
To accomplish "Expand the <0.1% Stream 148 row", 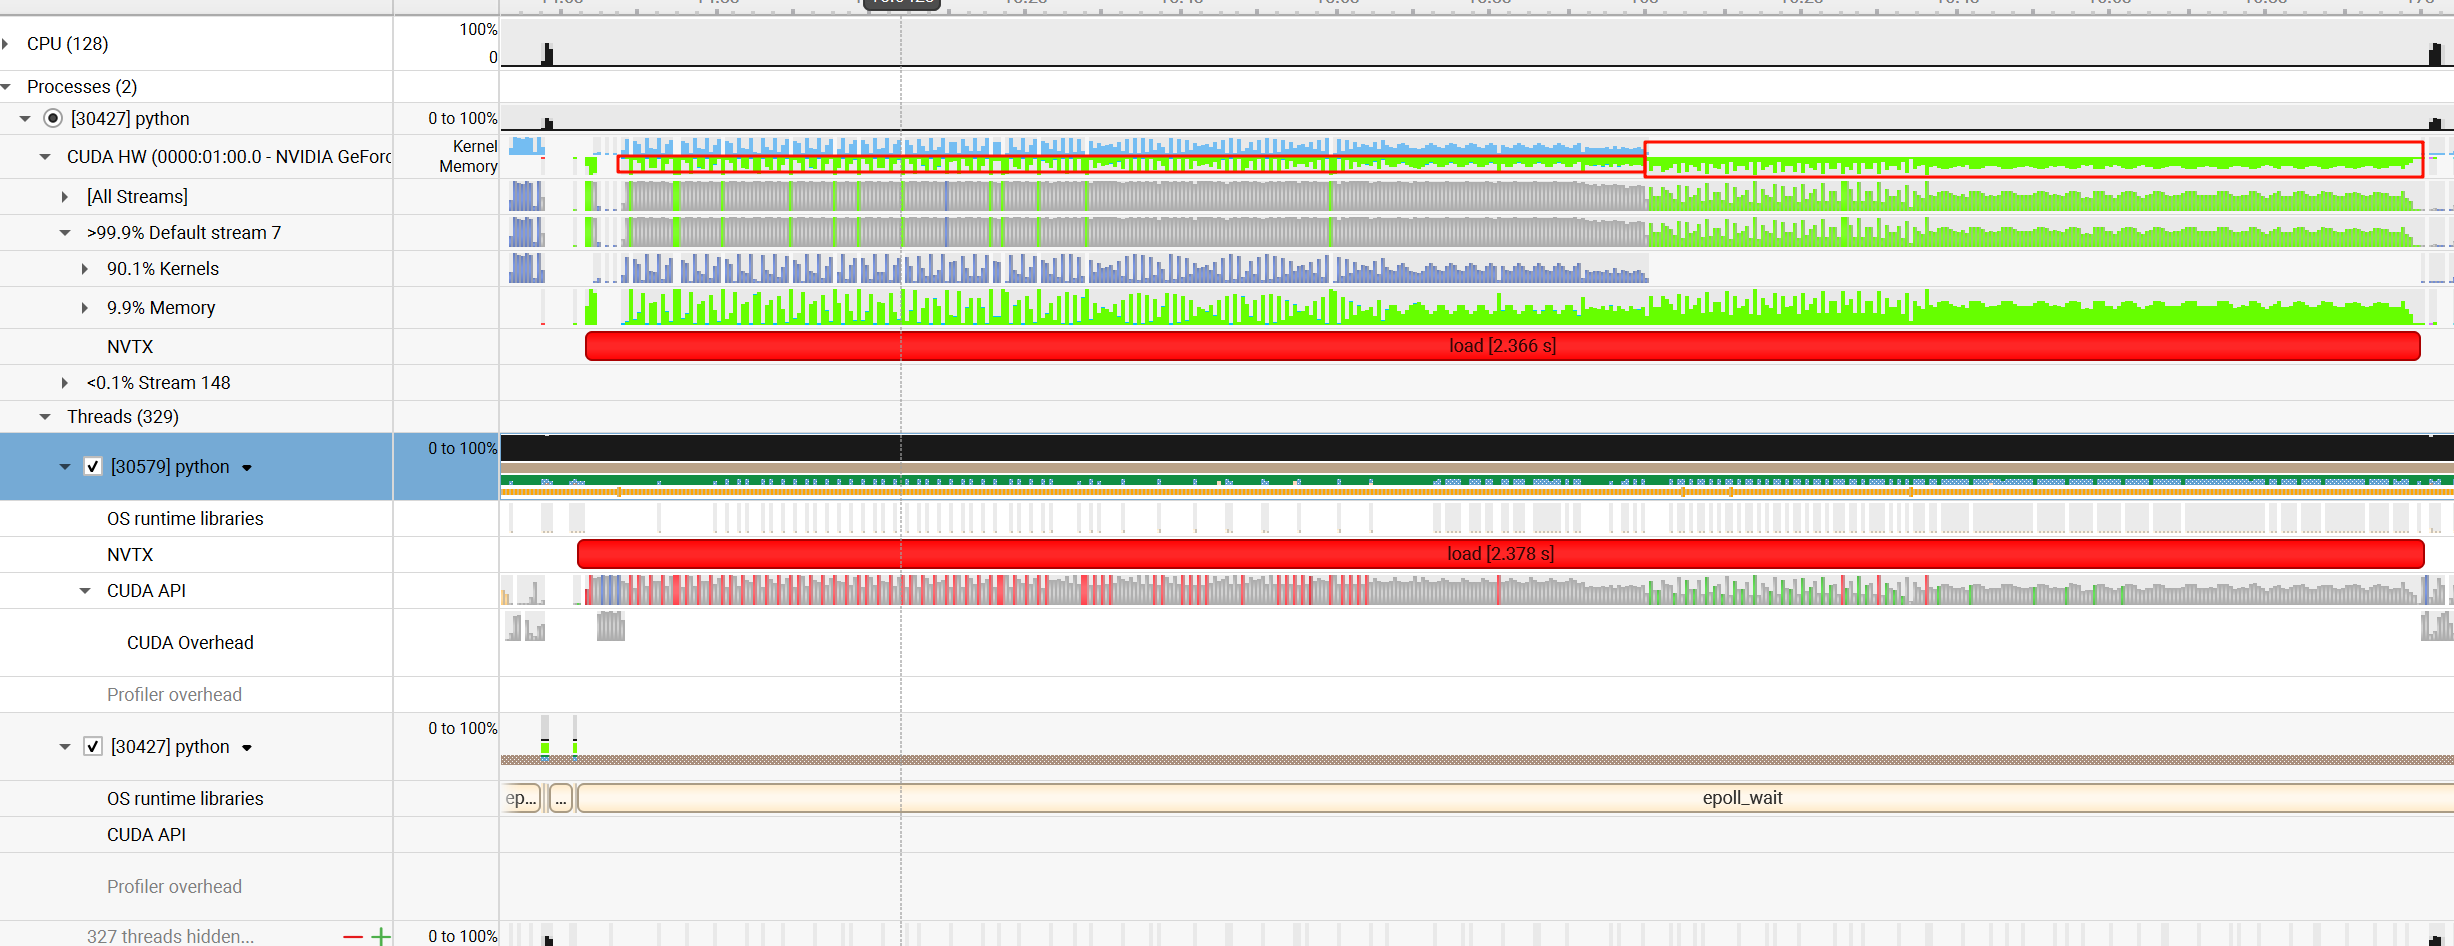I will click(65, 383).
